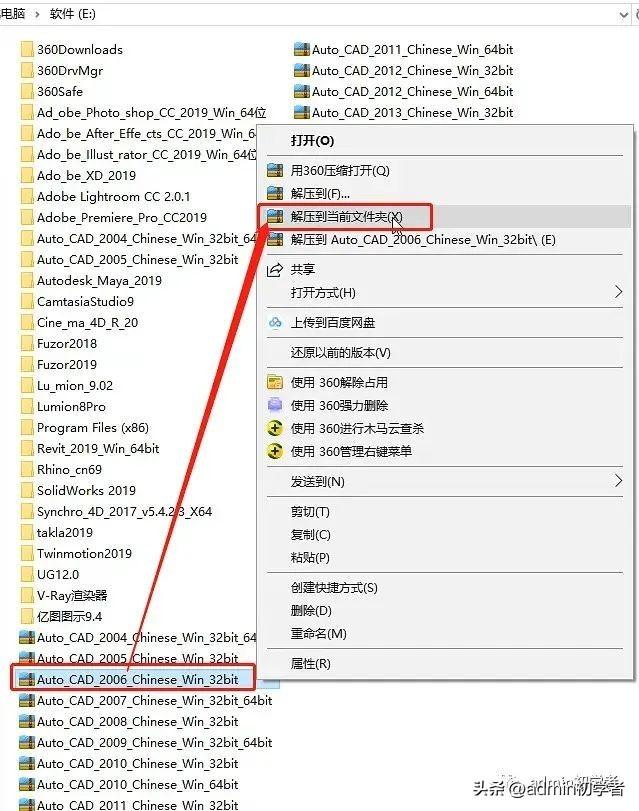This screenshot has height=811, width=639.
Task: Click the 360Downloads folder icon
Action: point(27,50)
